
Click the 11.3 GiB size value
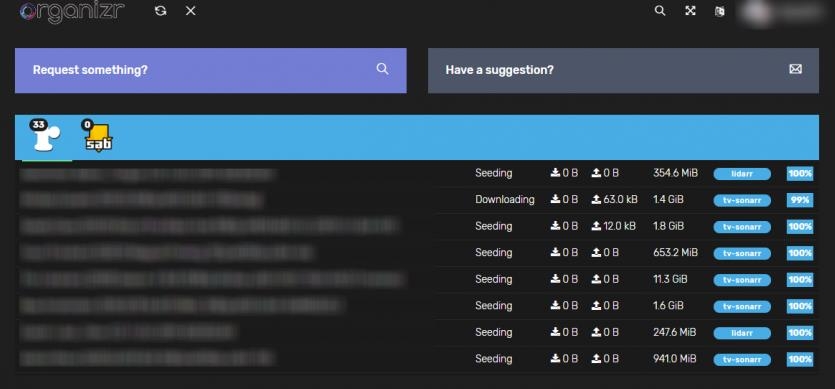(670, 279)
